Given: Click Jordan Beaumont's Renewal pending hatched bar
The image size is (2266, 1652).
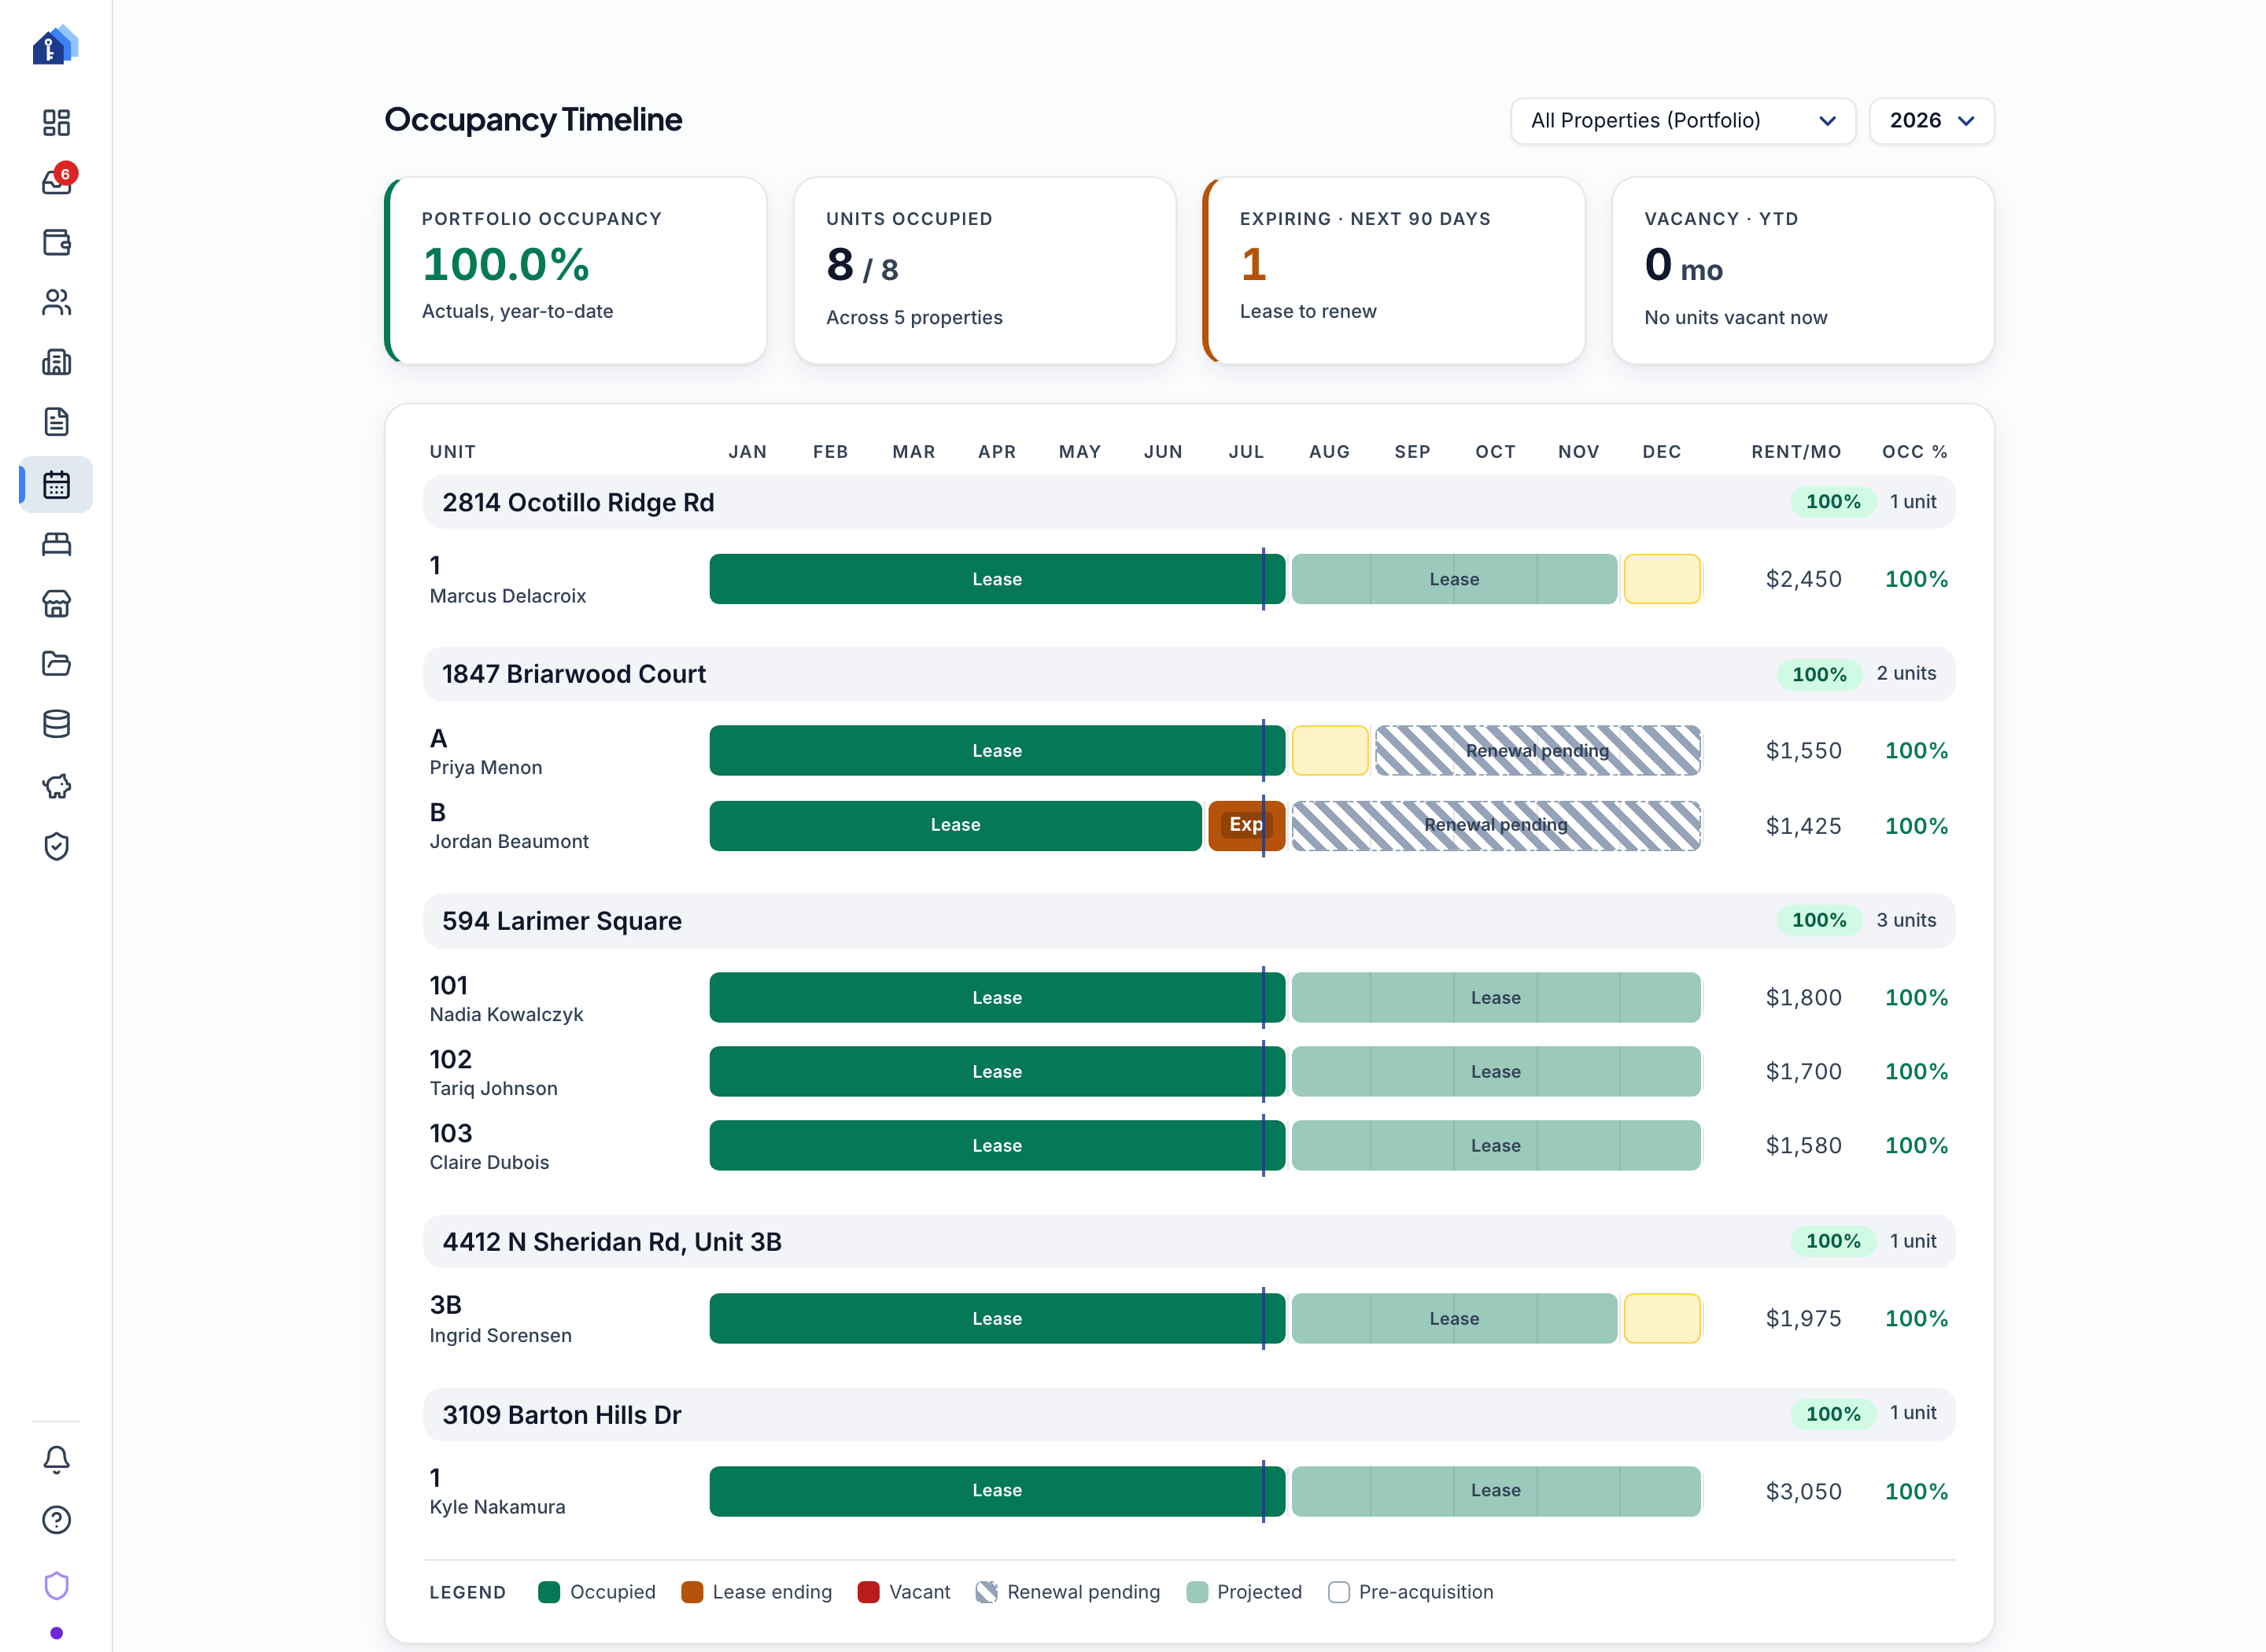Looking at the screenshot, I should point(1496,826).
